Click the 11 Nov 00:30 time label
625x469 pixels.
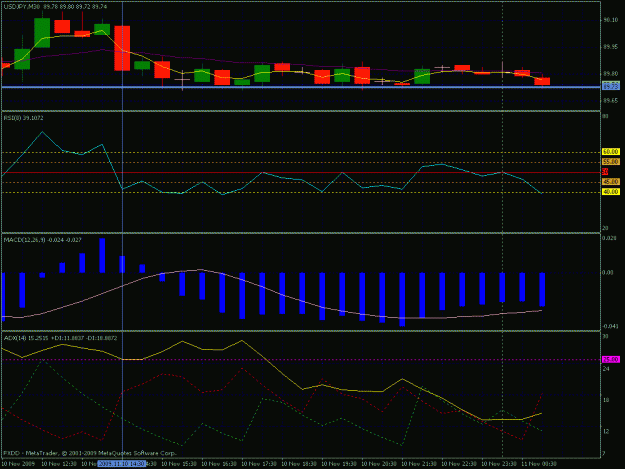(539, 464)
